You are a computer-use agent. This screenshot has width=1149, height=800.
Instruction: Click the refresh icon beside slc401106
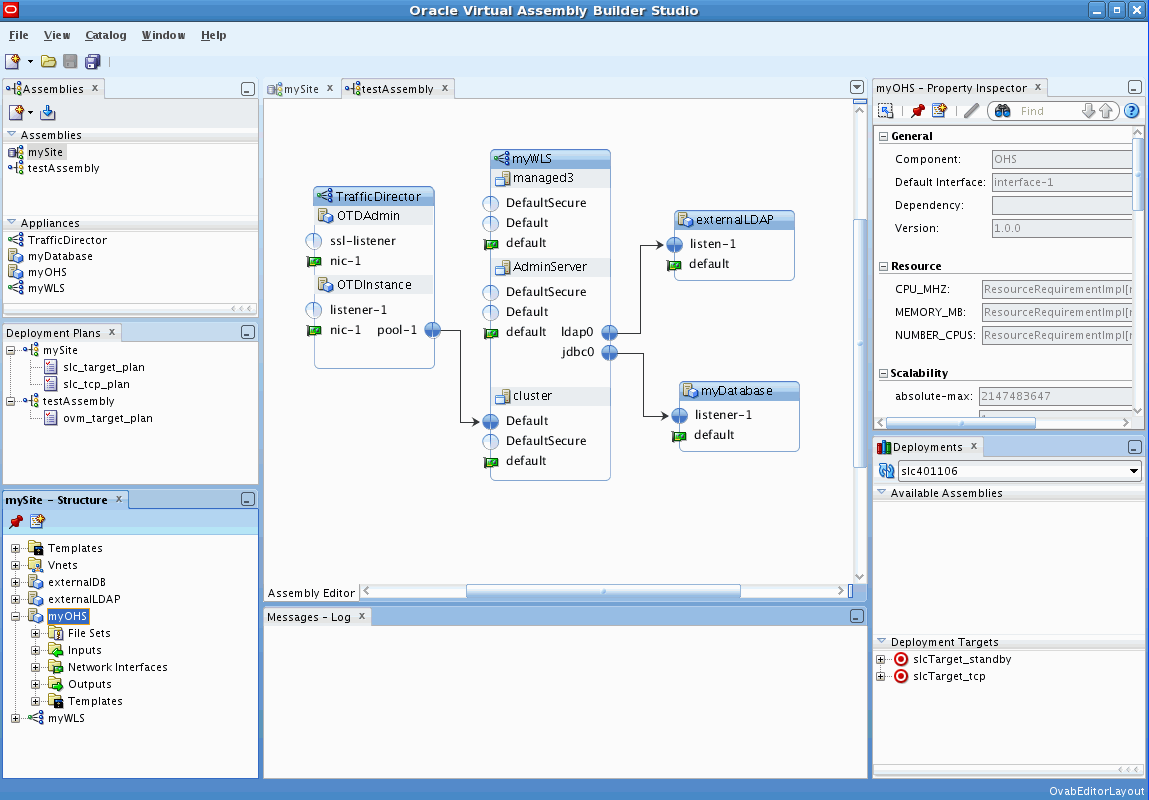(x=886, y=471)
